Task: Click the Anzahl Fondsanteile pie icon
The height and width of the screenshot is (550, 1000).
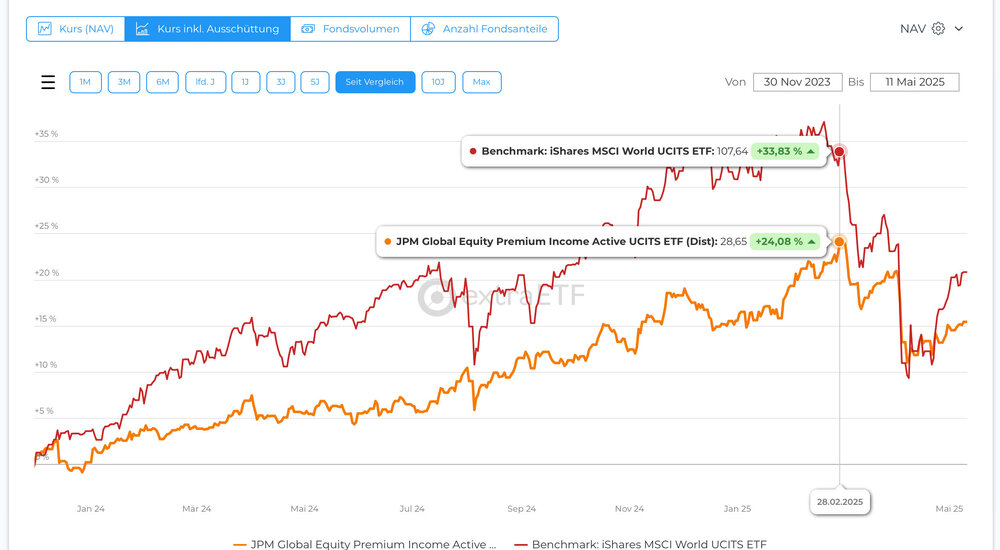Action: pyautogui.click(x=428, y=29)
